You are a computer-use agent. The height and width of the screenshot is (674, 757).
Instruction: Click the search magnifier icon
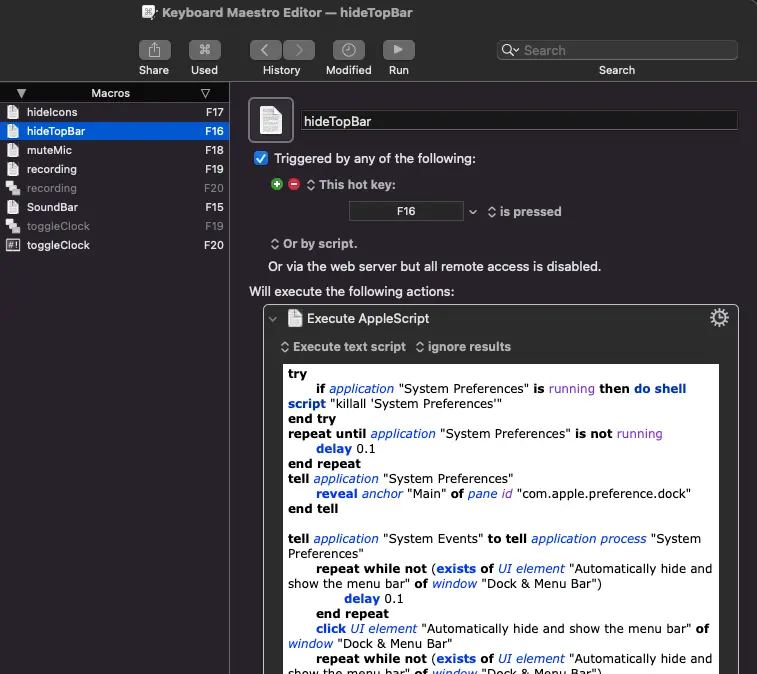(510, 50)
